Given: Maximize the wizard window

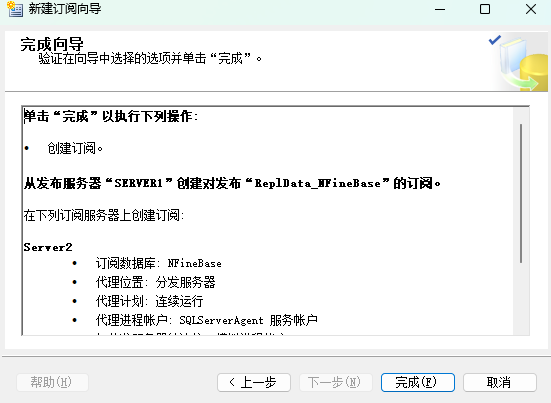Looking at the screenshot, I should pos(485,9).
